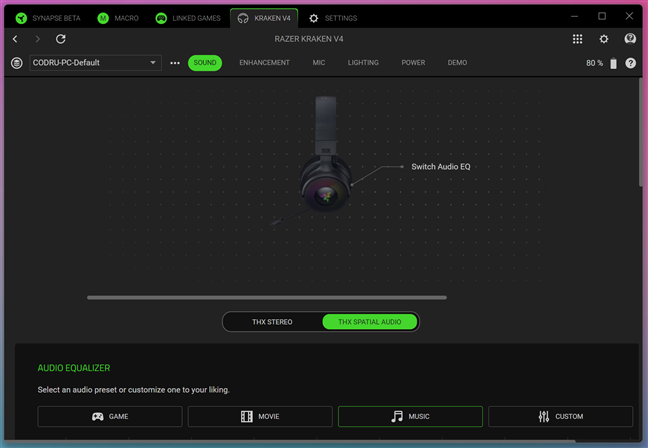648x448 pixels.
Task: Open the LIGHTING section
Action: click(x=363, y=63)
